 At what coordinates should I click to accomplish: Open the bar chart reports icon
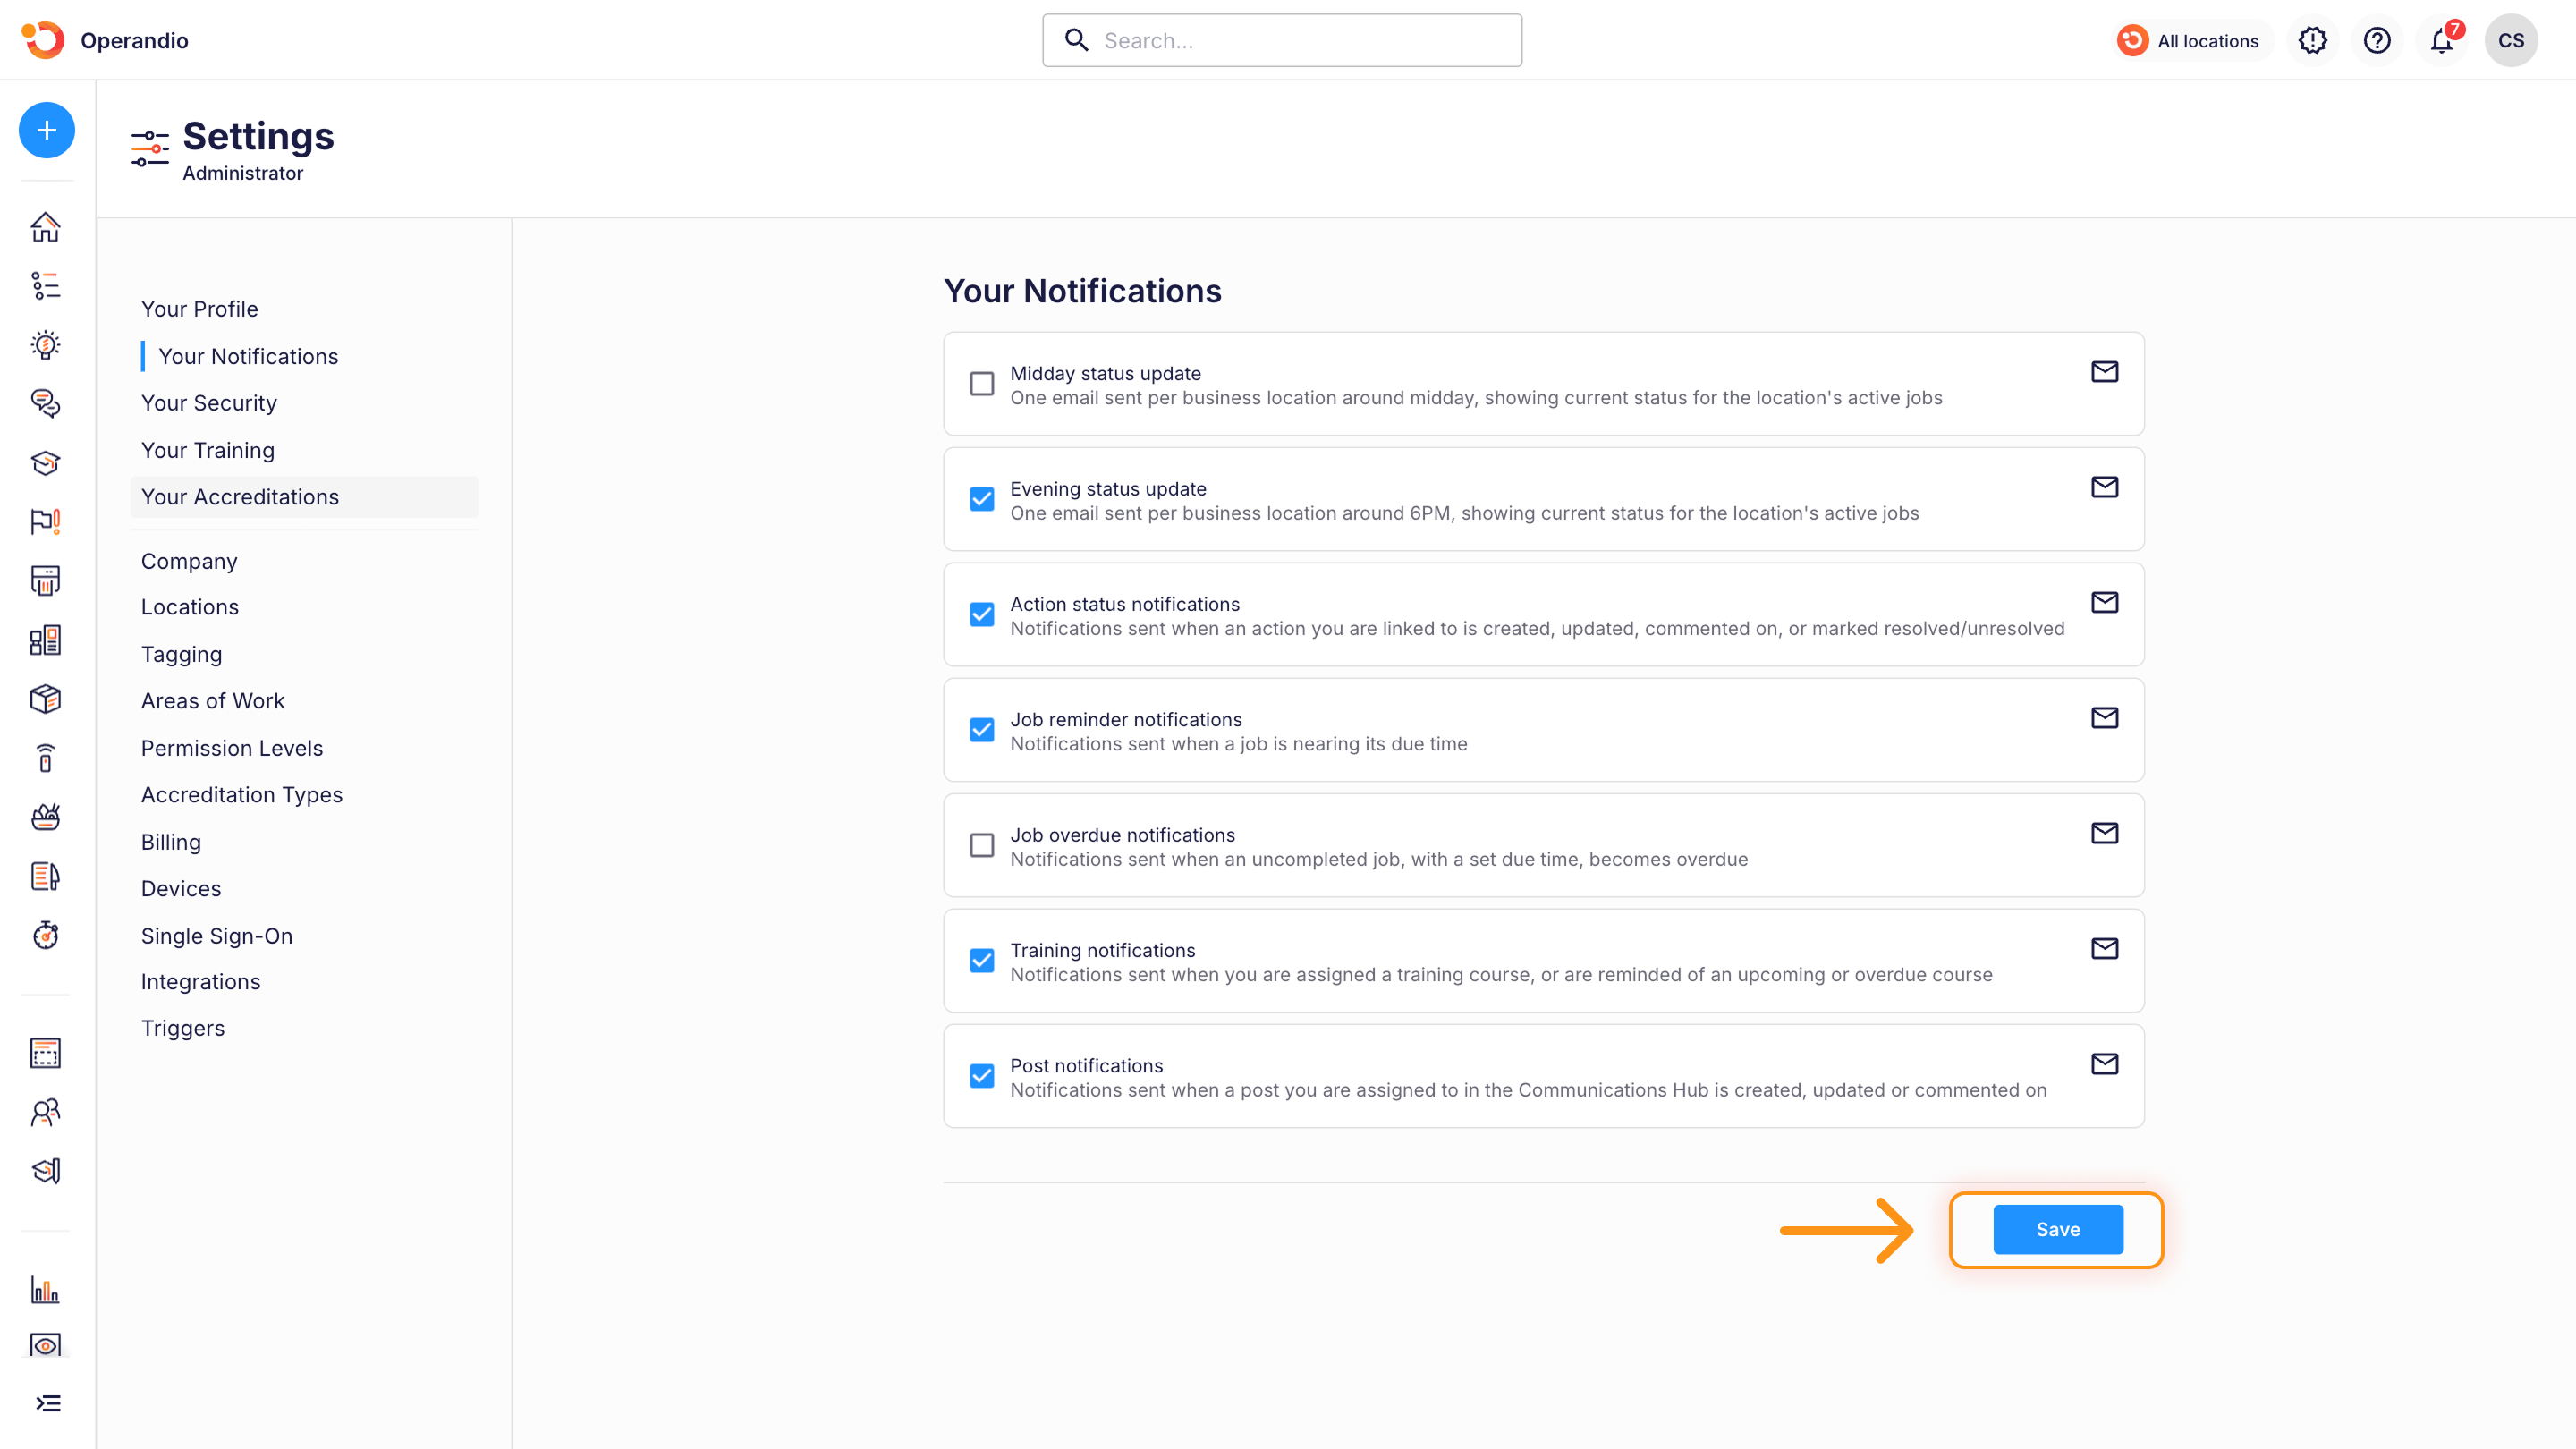pos(46,1289)
